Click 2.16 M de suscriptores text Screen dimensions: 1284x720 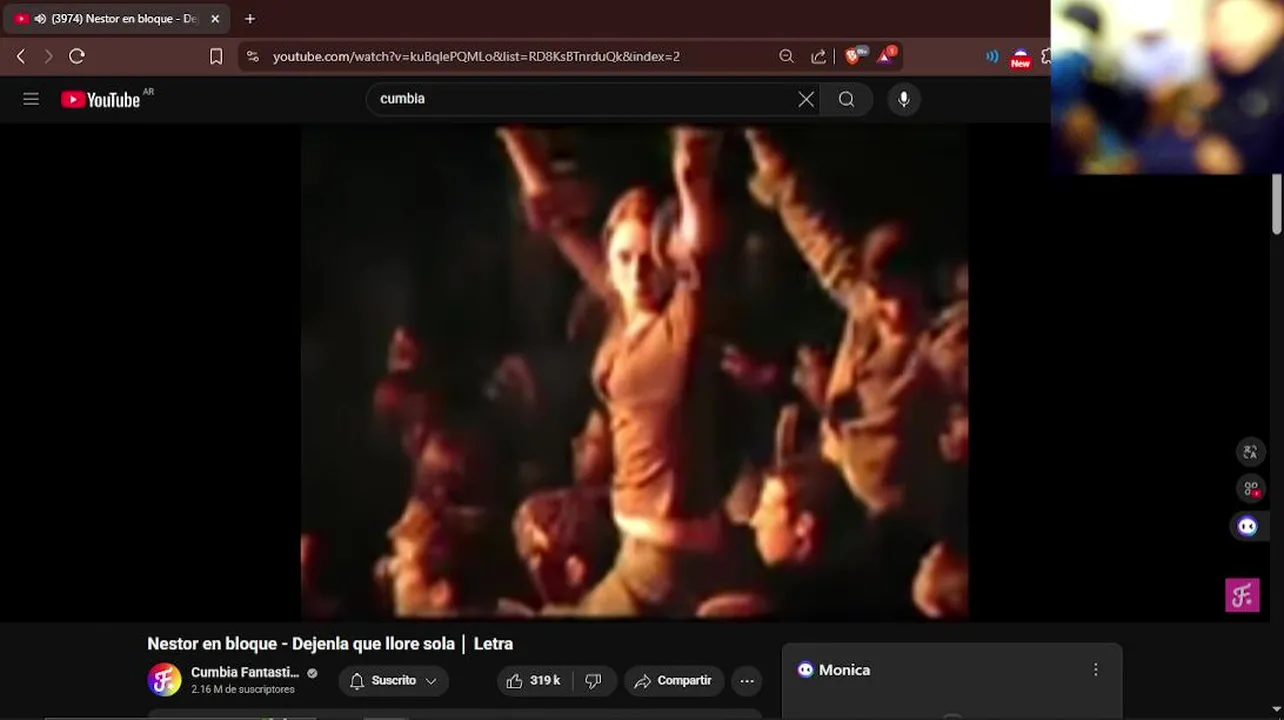pyautogui.click(x=243, y=690)
